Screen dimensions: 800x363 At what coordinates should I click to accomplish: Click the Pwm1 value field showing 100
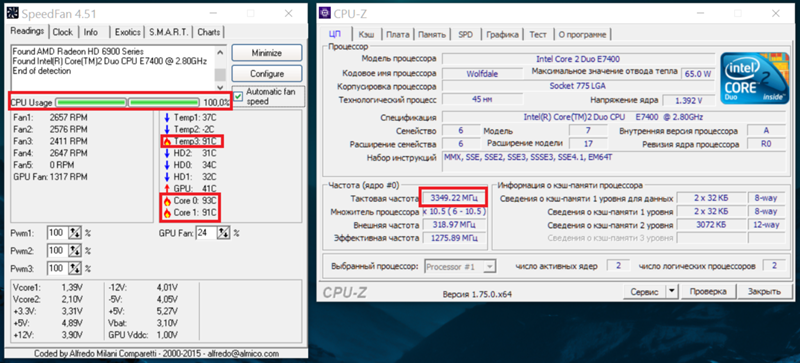point(57,233)
